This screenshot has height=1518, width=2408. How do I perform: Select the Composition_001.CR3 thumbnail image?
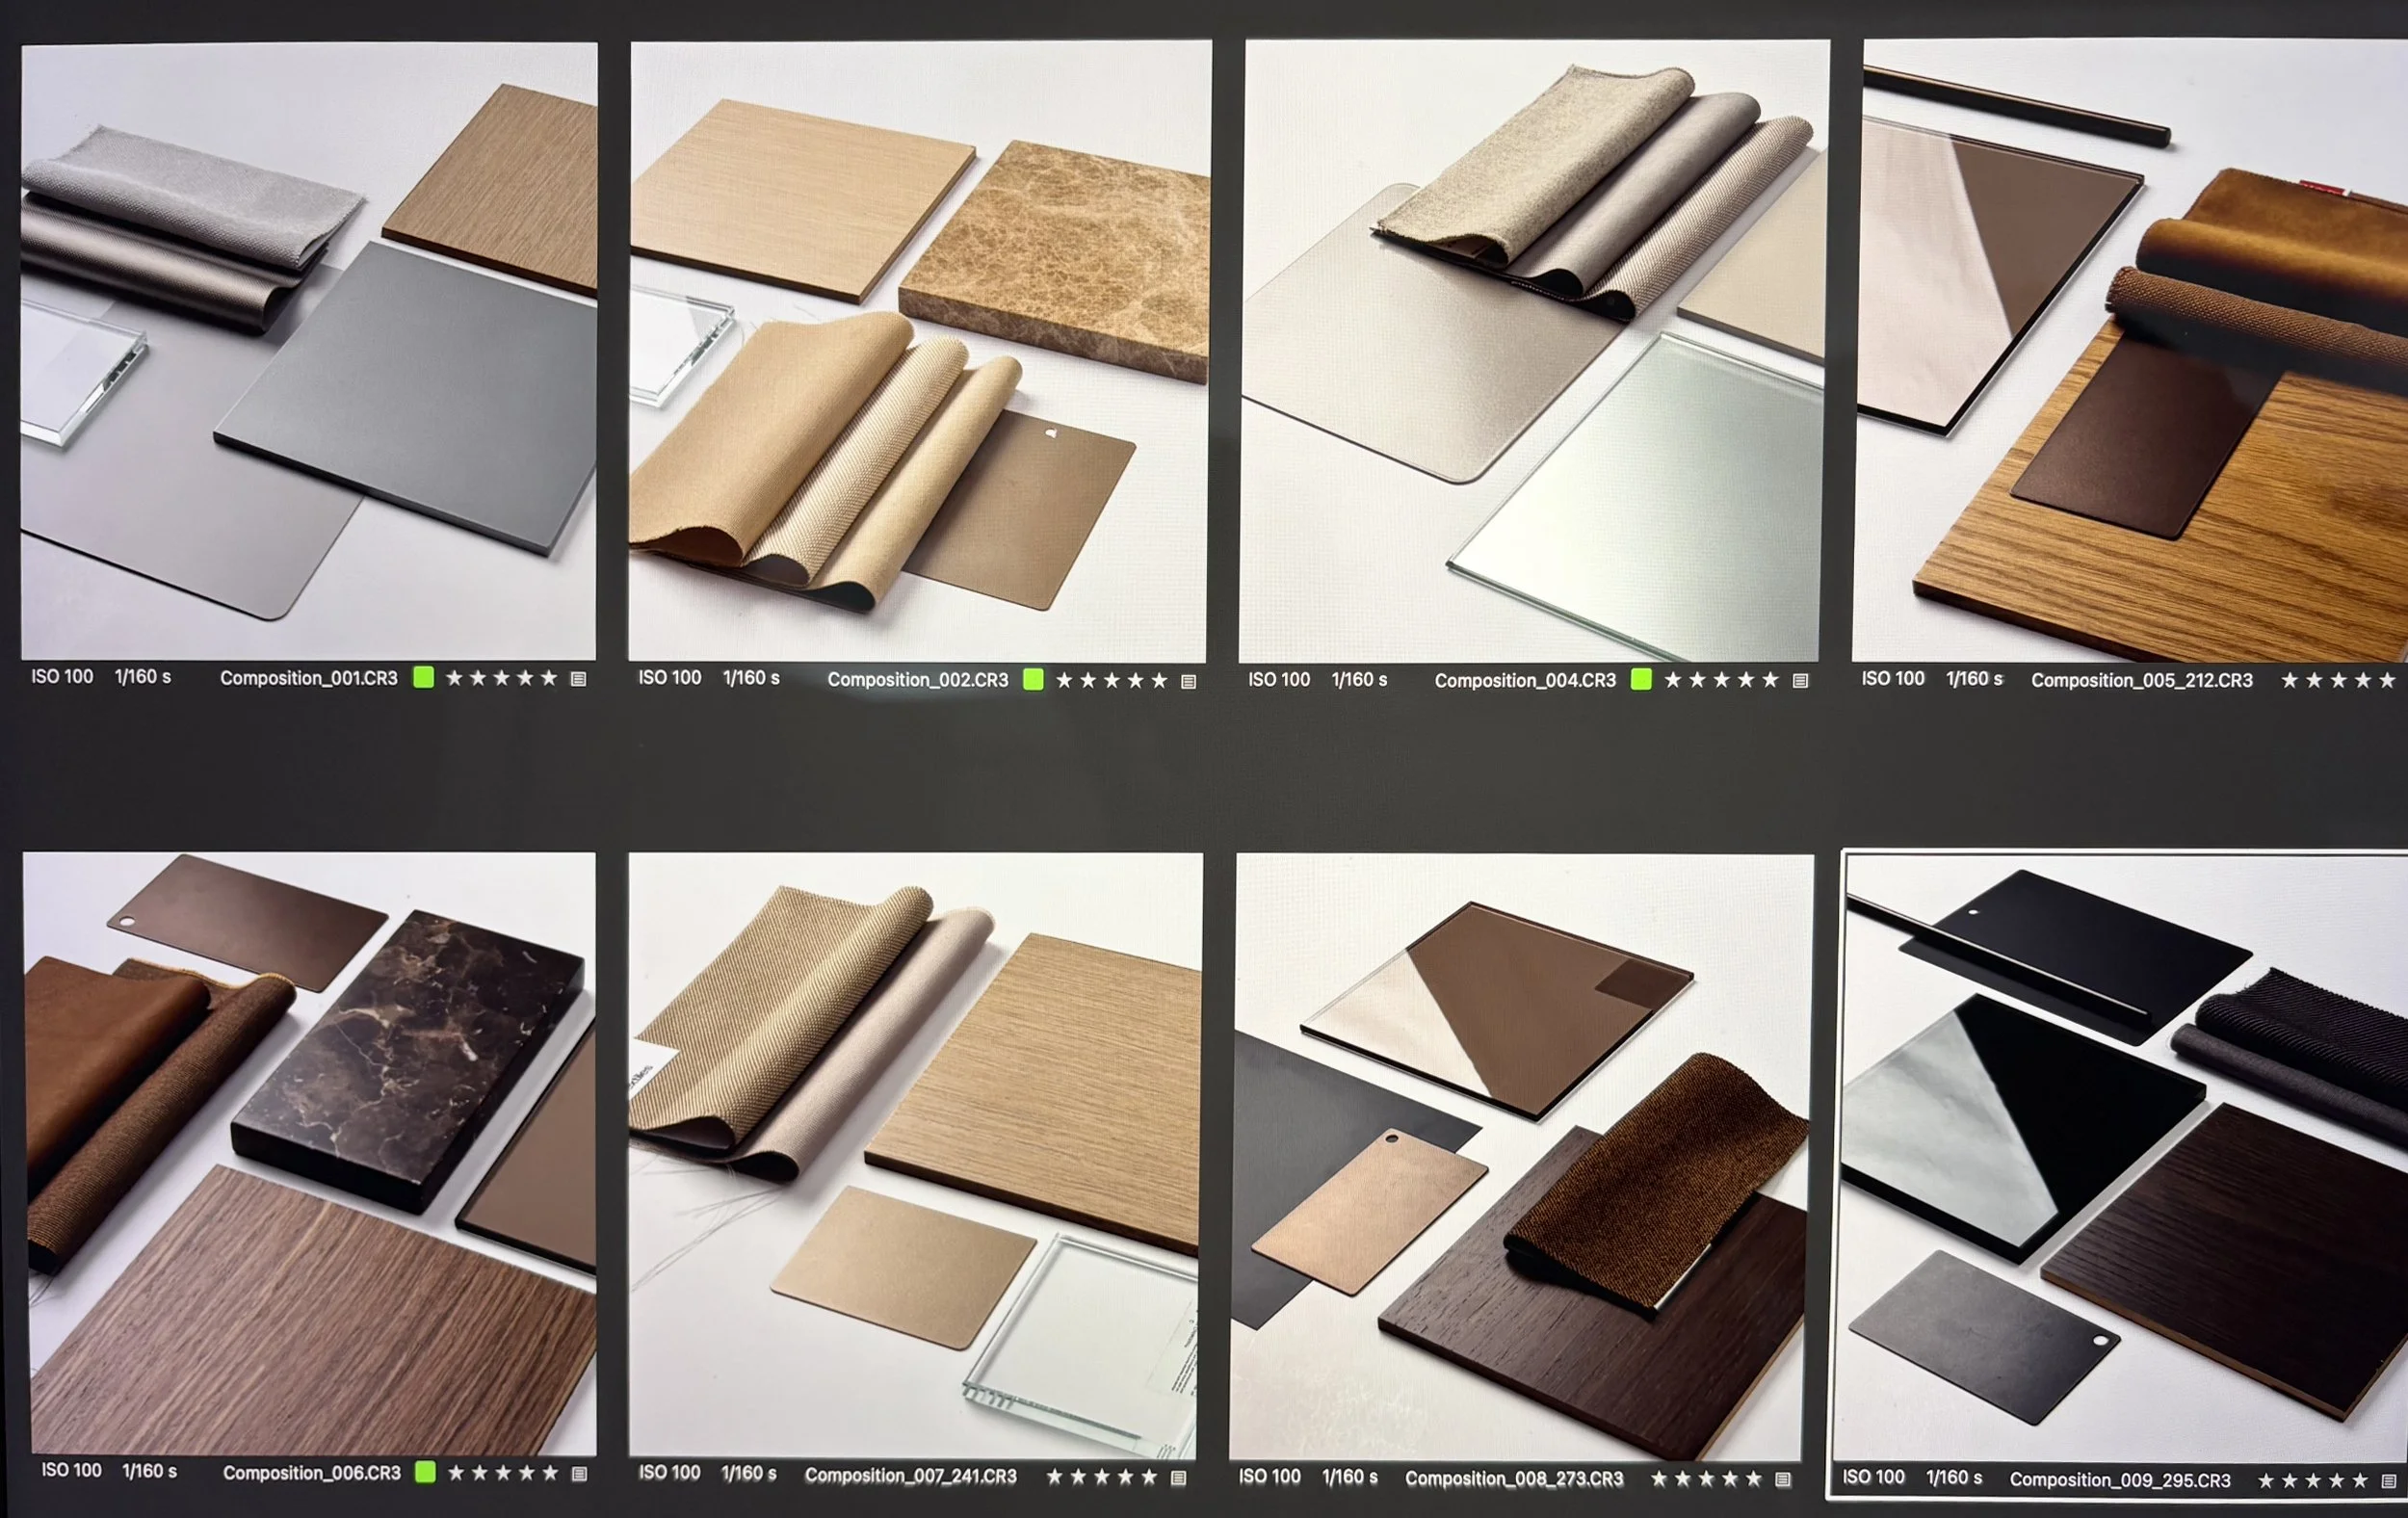(309, 350)
